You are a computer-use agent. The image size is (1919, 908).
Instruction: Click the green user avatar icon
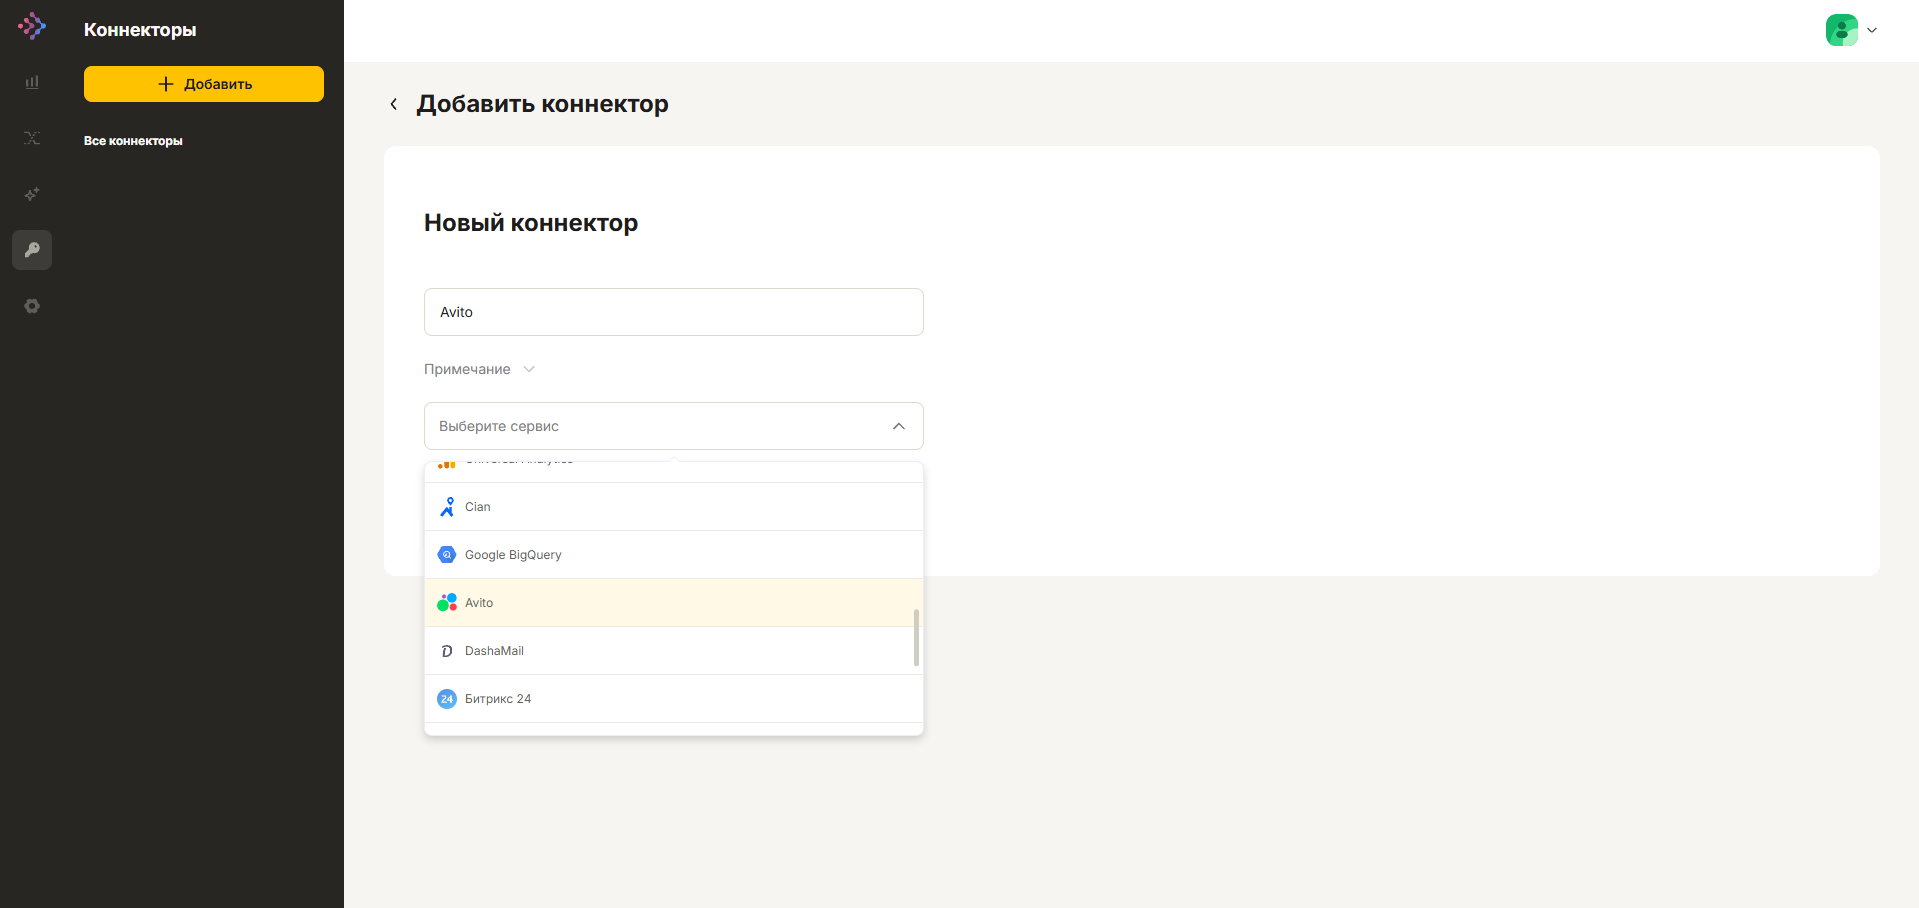point(1841,30)
